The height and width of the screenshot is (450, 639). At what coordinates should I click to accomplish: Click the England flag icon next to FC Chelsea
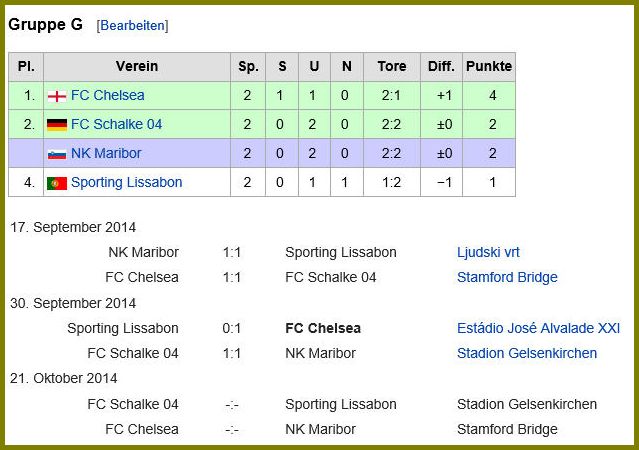point(57,96)
